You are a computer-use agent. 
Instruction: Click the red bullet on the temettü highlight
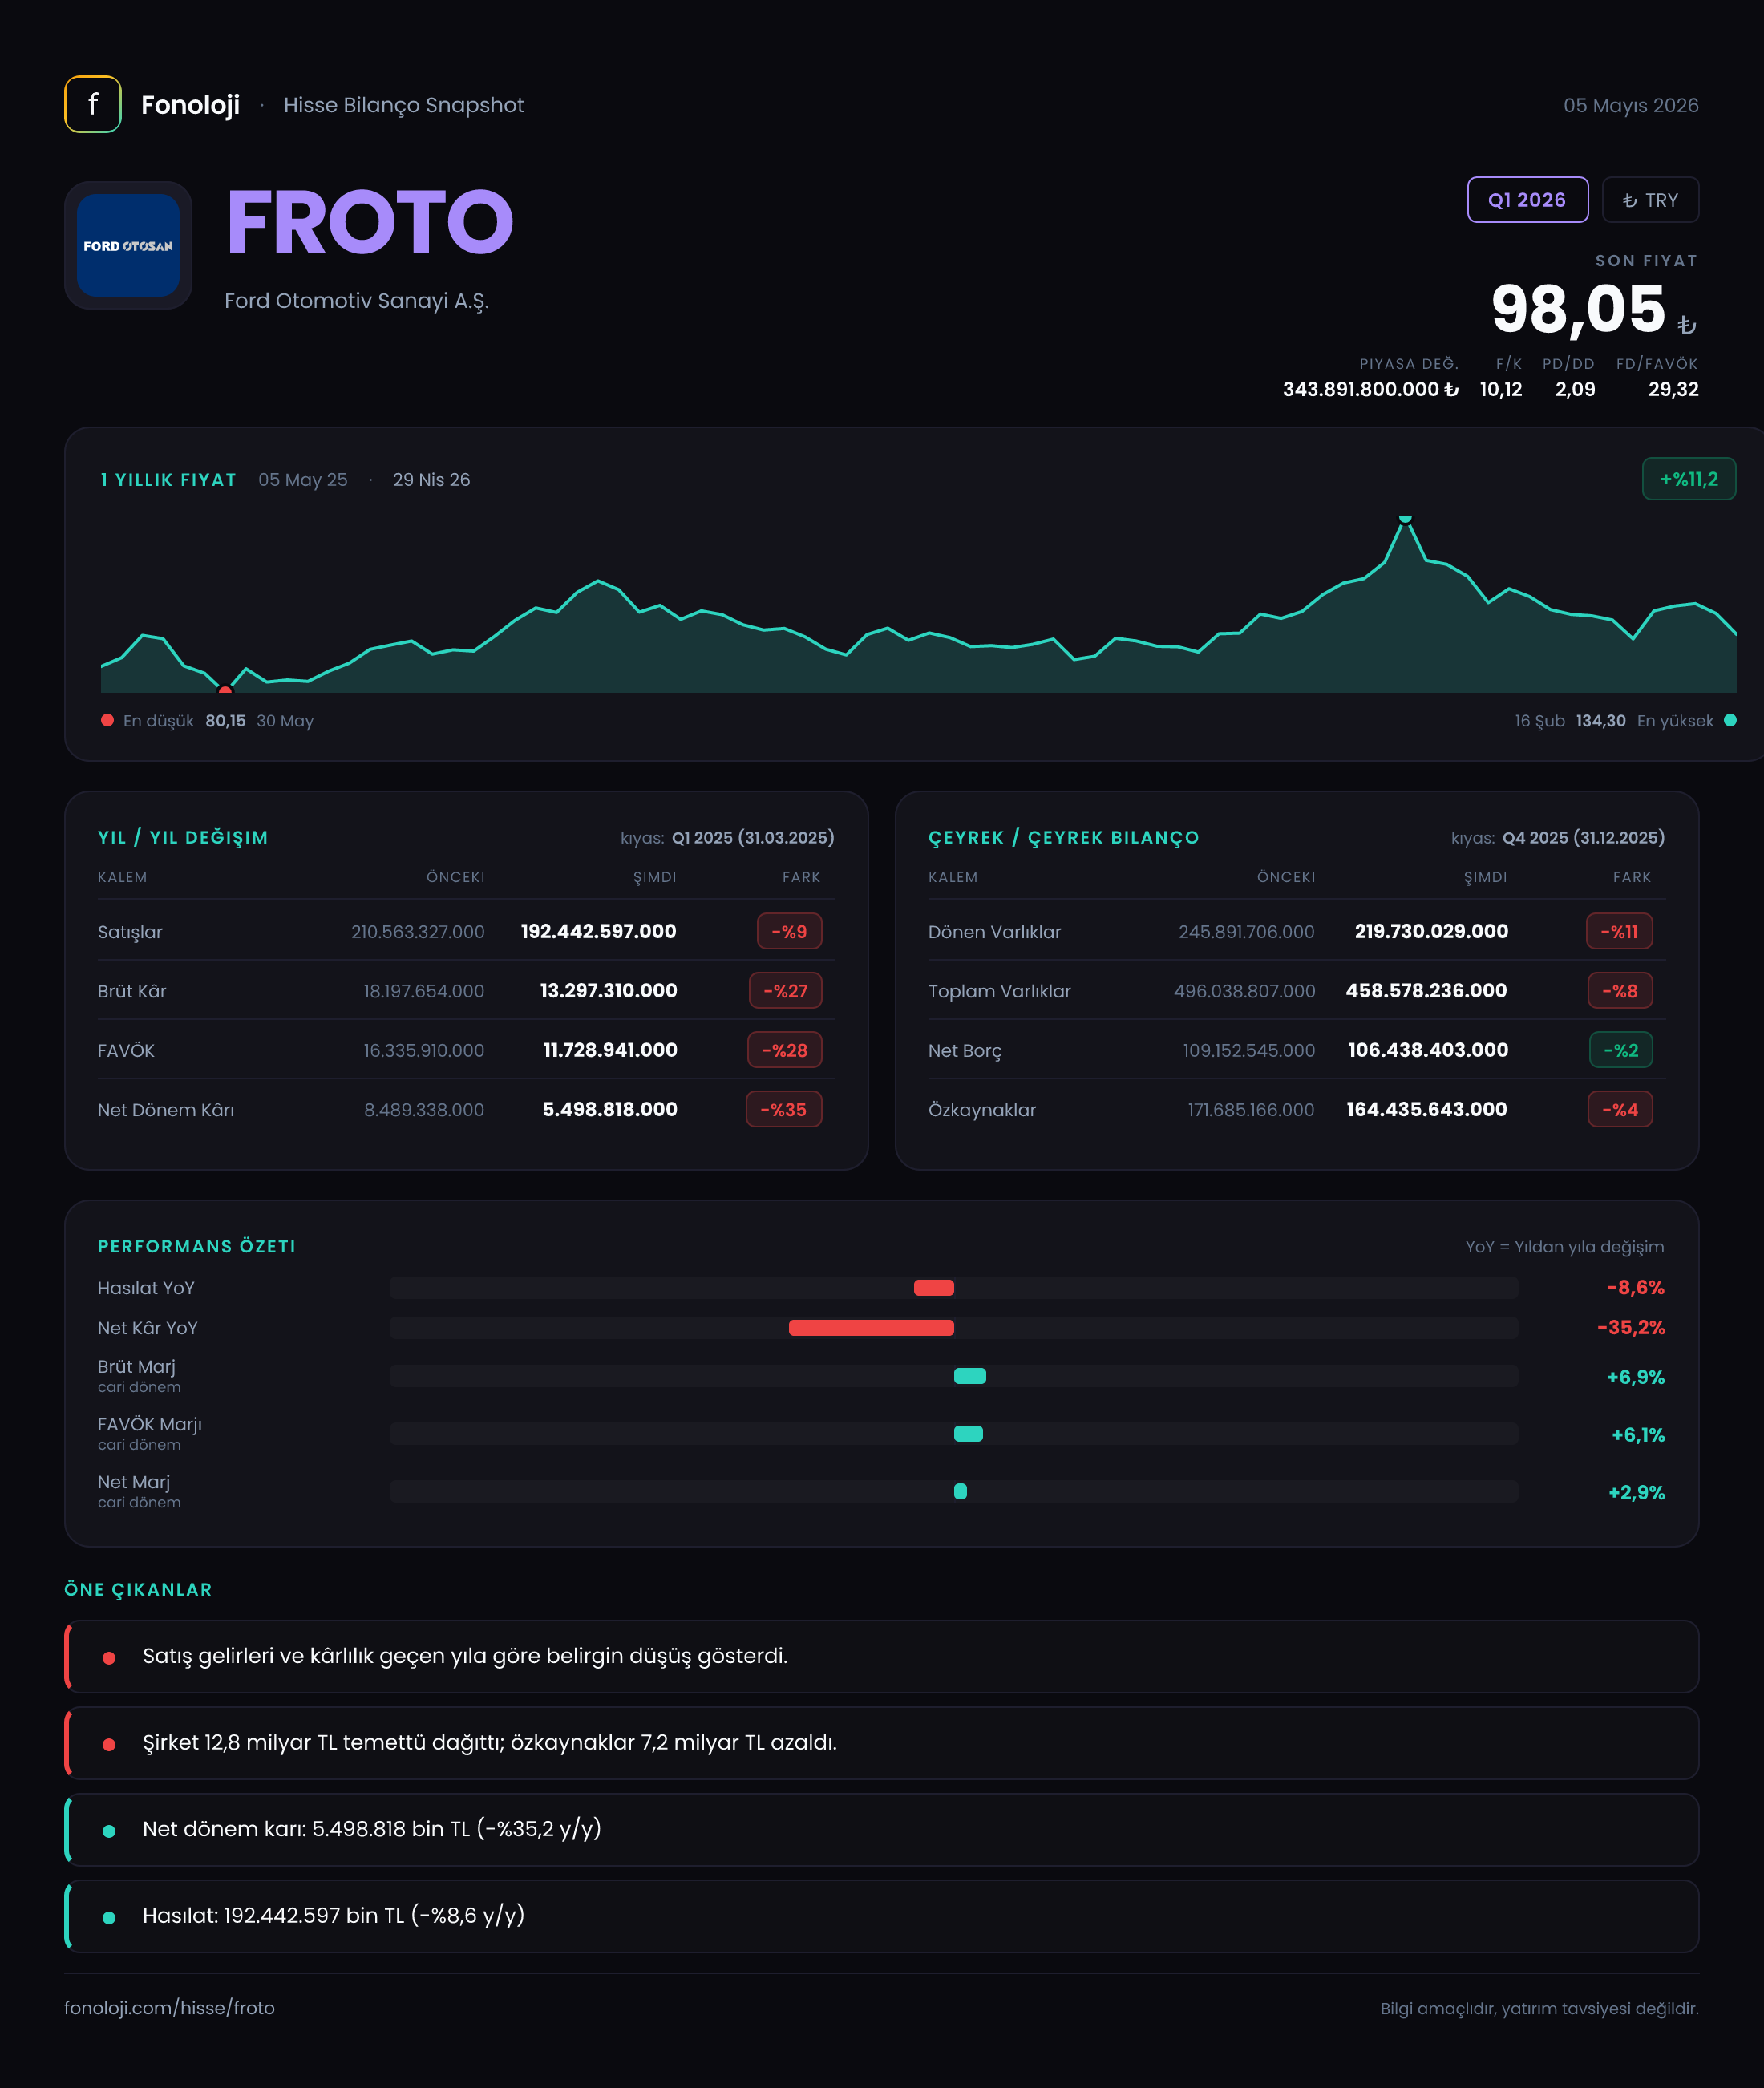tap(109, 1744)
